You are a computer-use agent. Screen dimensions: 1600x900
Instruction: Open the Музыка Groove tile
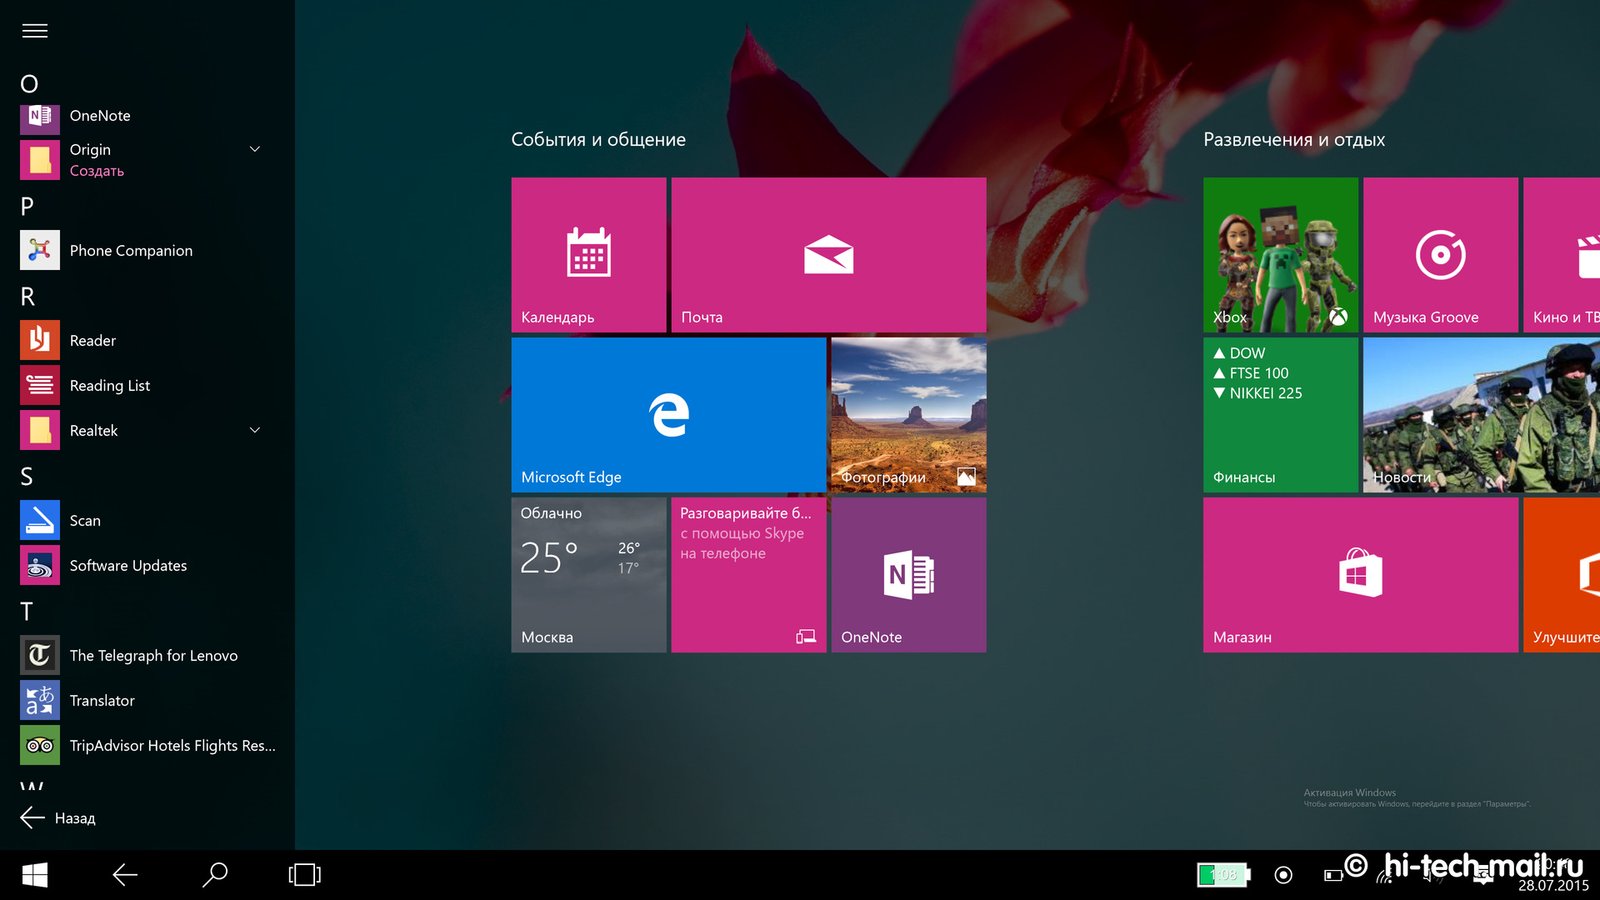pyautogui.click(x=1441, y=255)
